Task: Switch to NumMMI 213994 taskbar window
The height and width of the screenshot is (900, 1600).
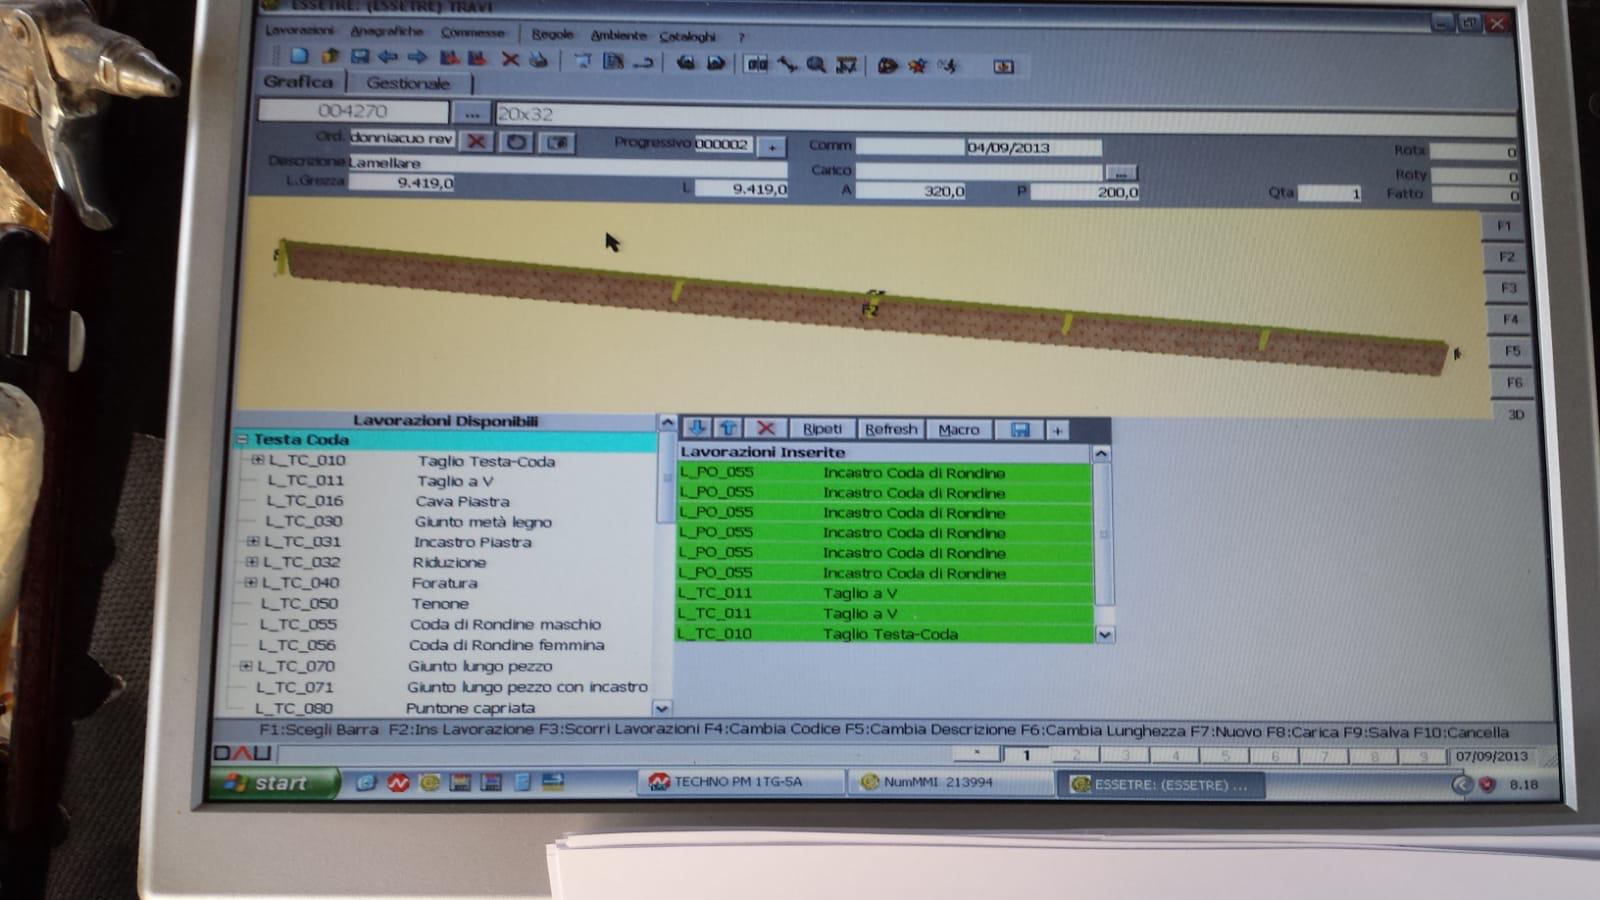Action: tap(951, 782)
